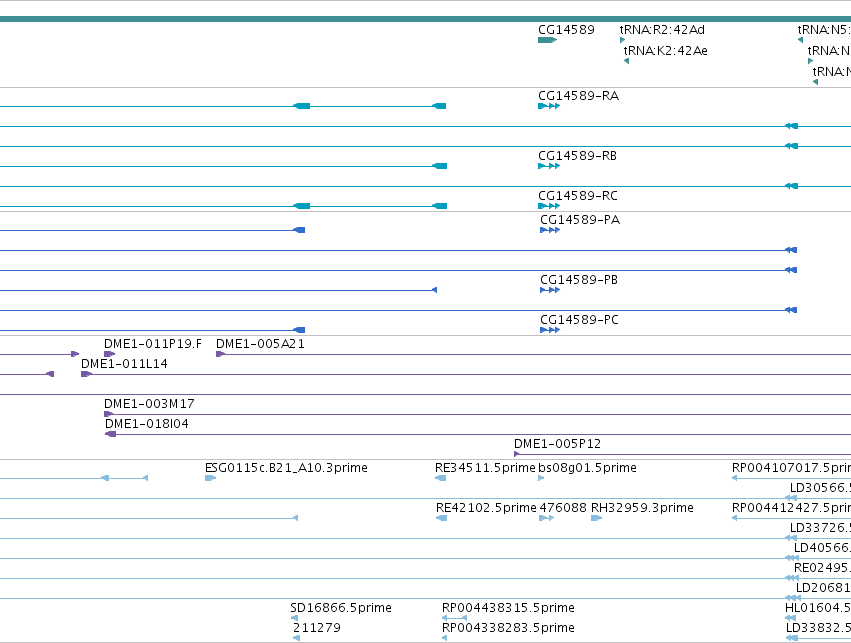This screenshot has width=851, height=643.
Task: Select the DME1-003M17 feature label
Action: click(x=149, y=404)
